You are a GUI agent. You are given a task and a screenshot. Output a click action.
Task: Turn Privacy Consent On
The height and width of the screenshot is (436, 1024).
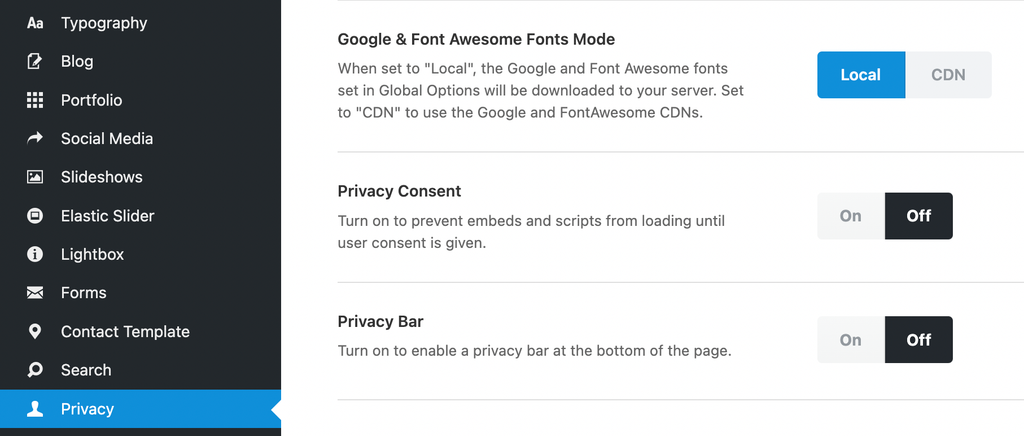tap(850, 216)
